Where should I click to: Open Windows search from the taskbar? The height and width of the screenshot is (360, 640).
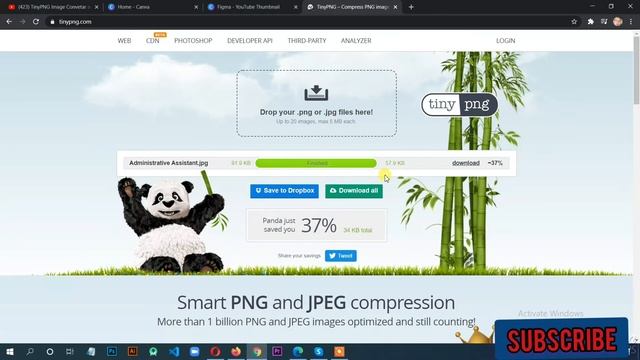click(x=30, y=351)
